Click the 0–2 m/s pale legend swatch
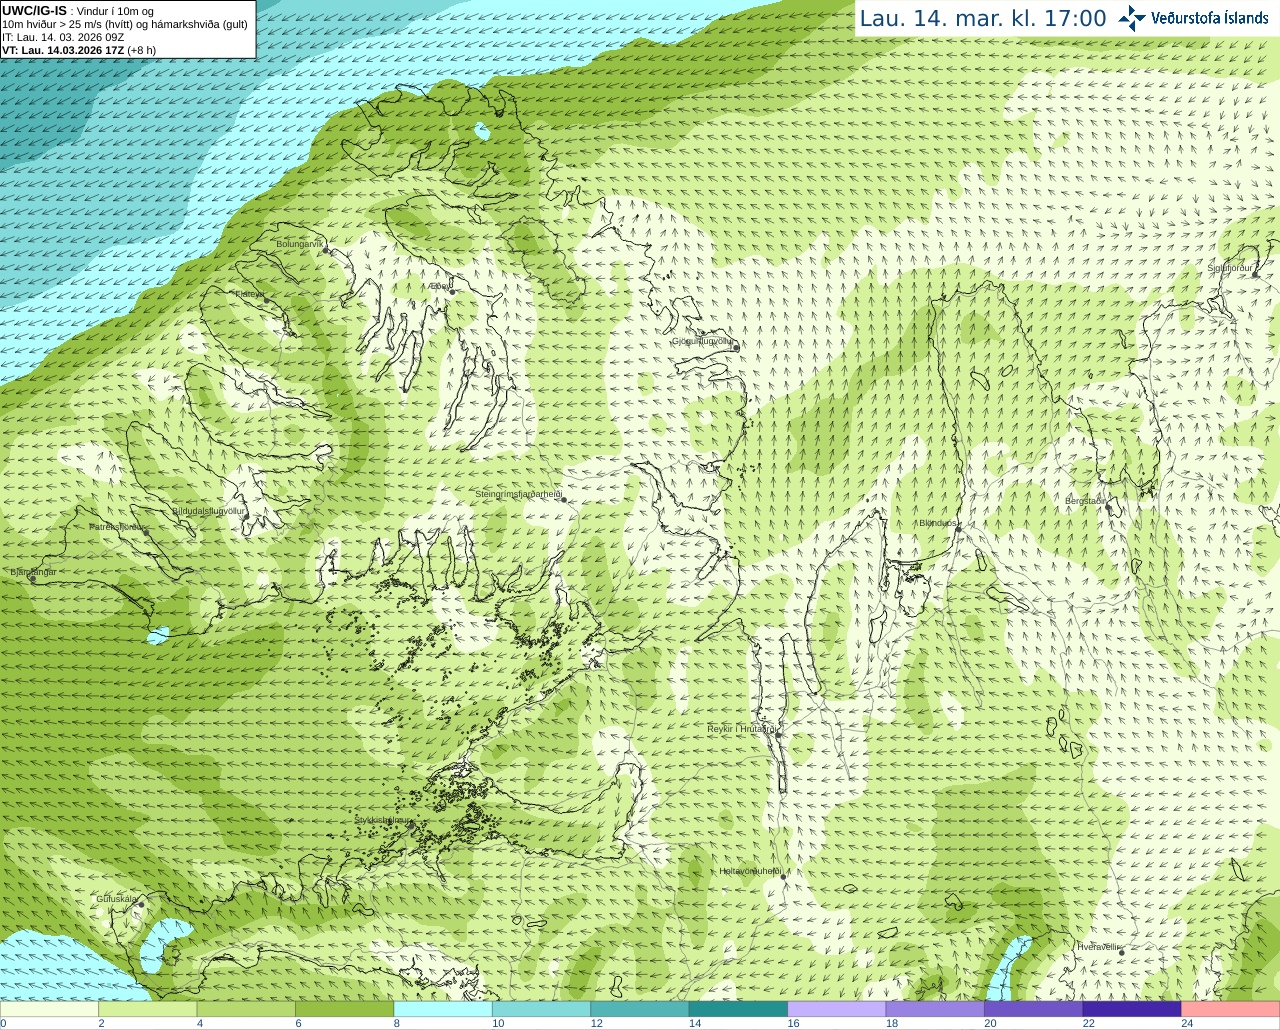 tap(49, 1009)
